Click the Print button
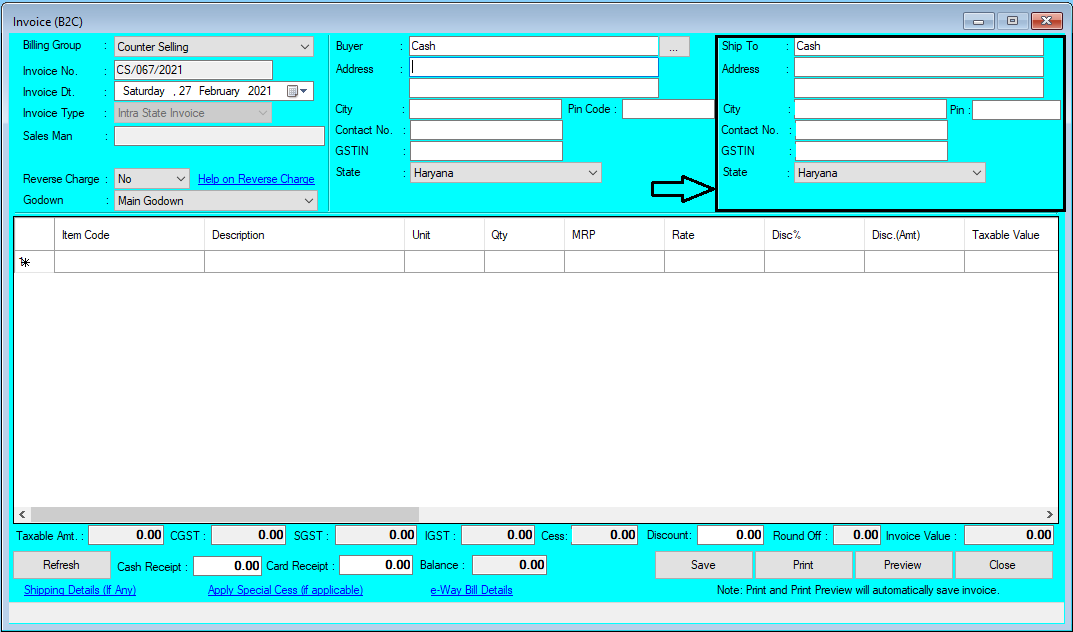1073x632 pixels. click(x=803, y=564)
